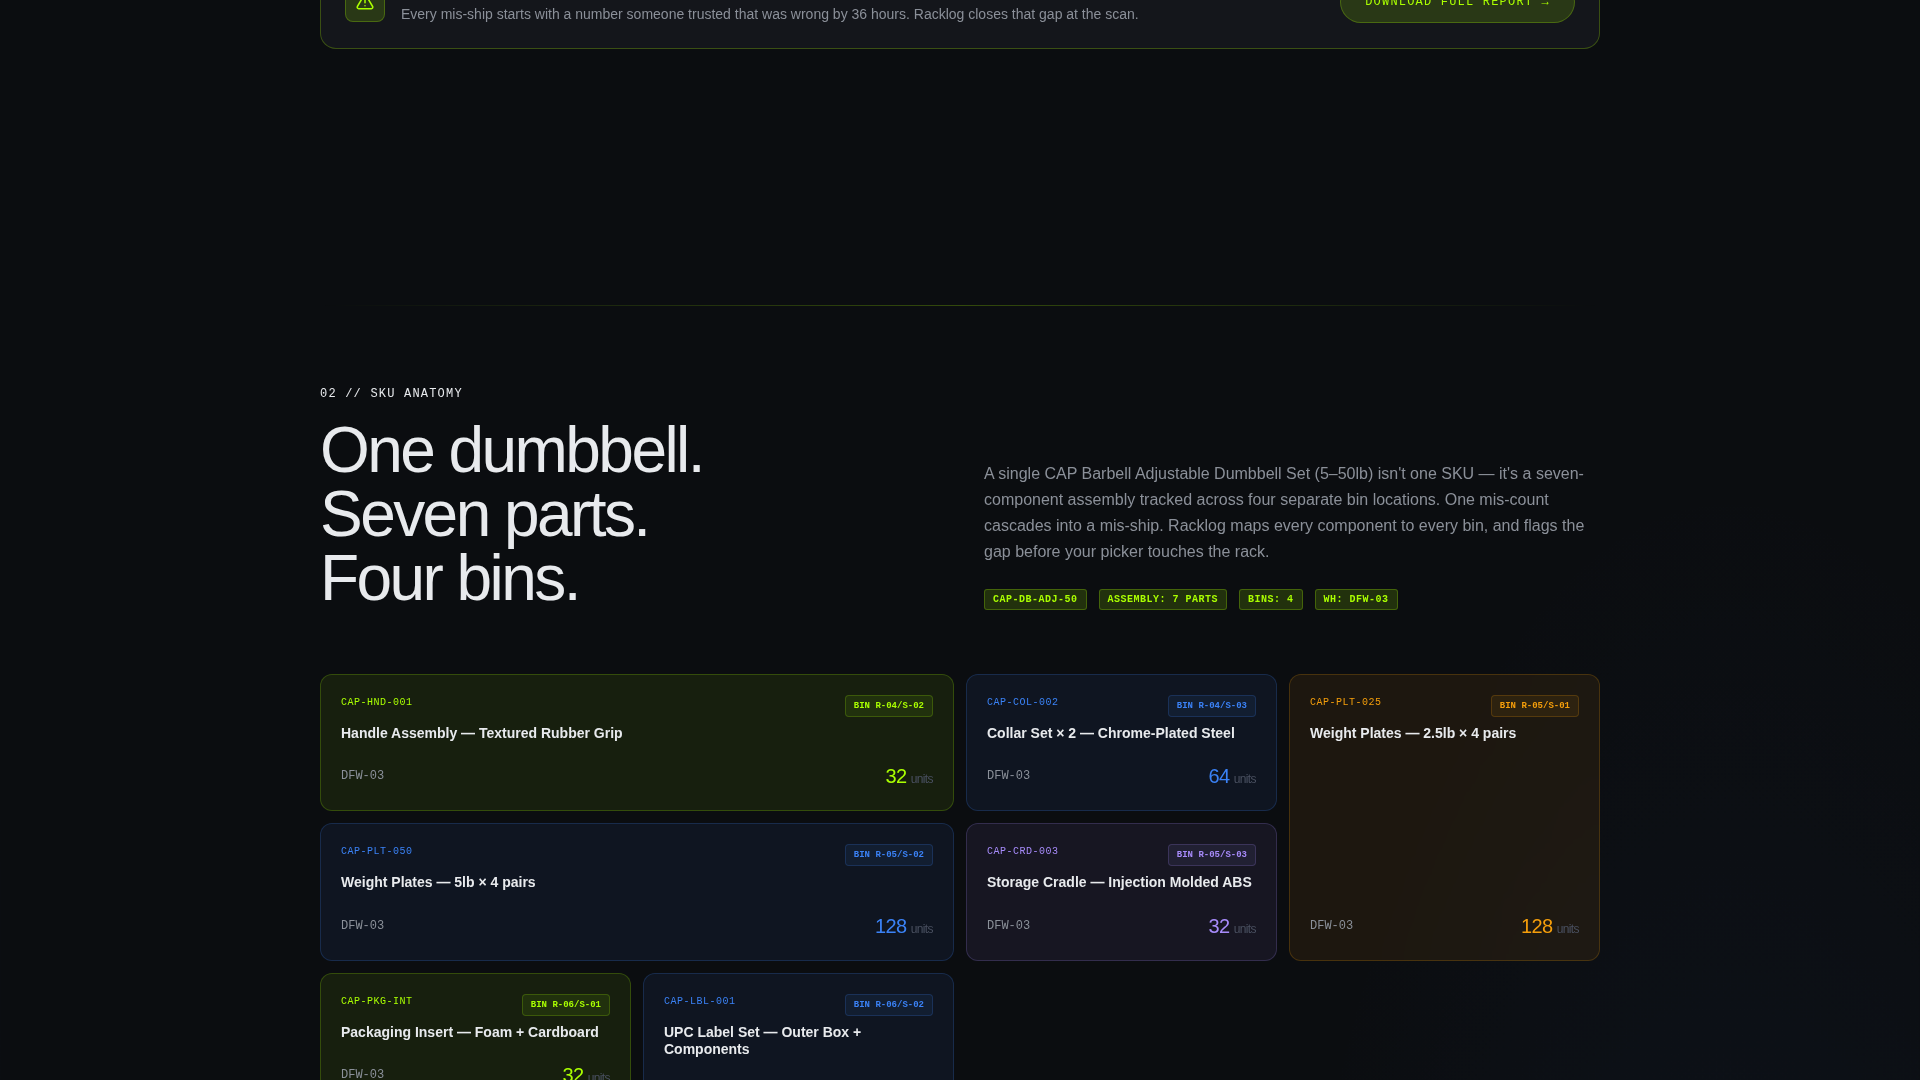Click Download Full Report button
The width and height of the screenshot is (1920, 1080).
(x=1457, y=8)
